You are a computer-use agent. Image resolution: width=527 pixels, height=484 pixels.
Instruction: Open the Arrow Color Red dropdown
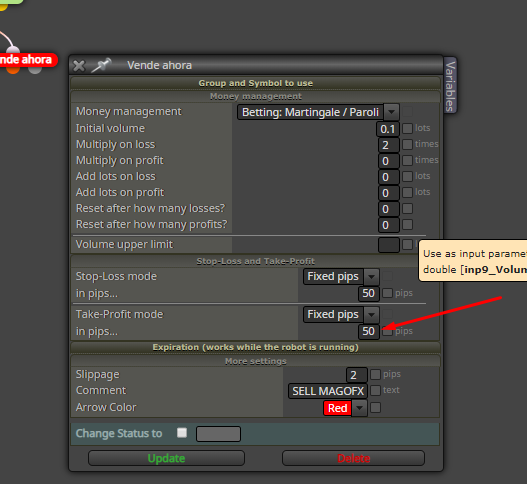tap(345, 408)
